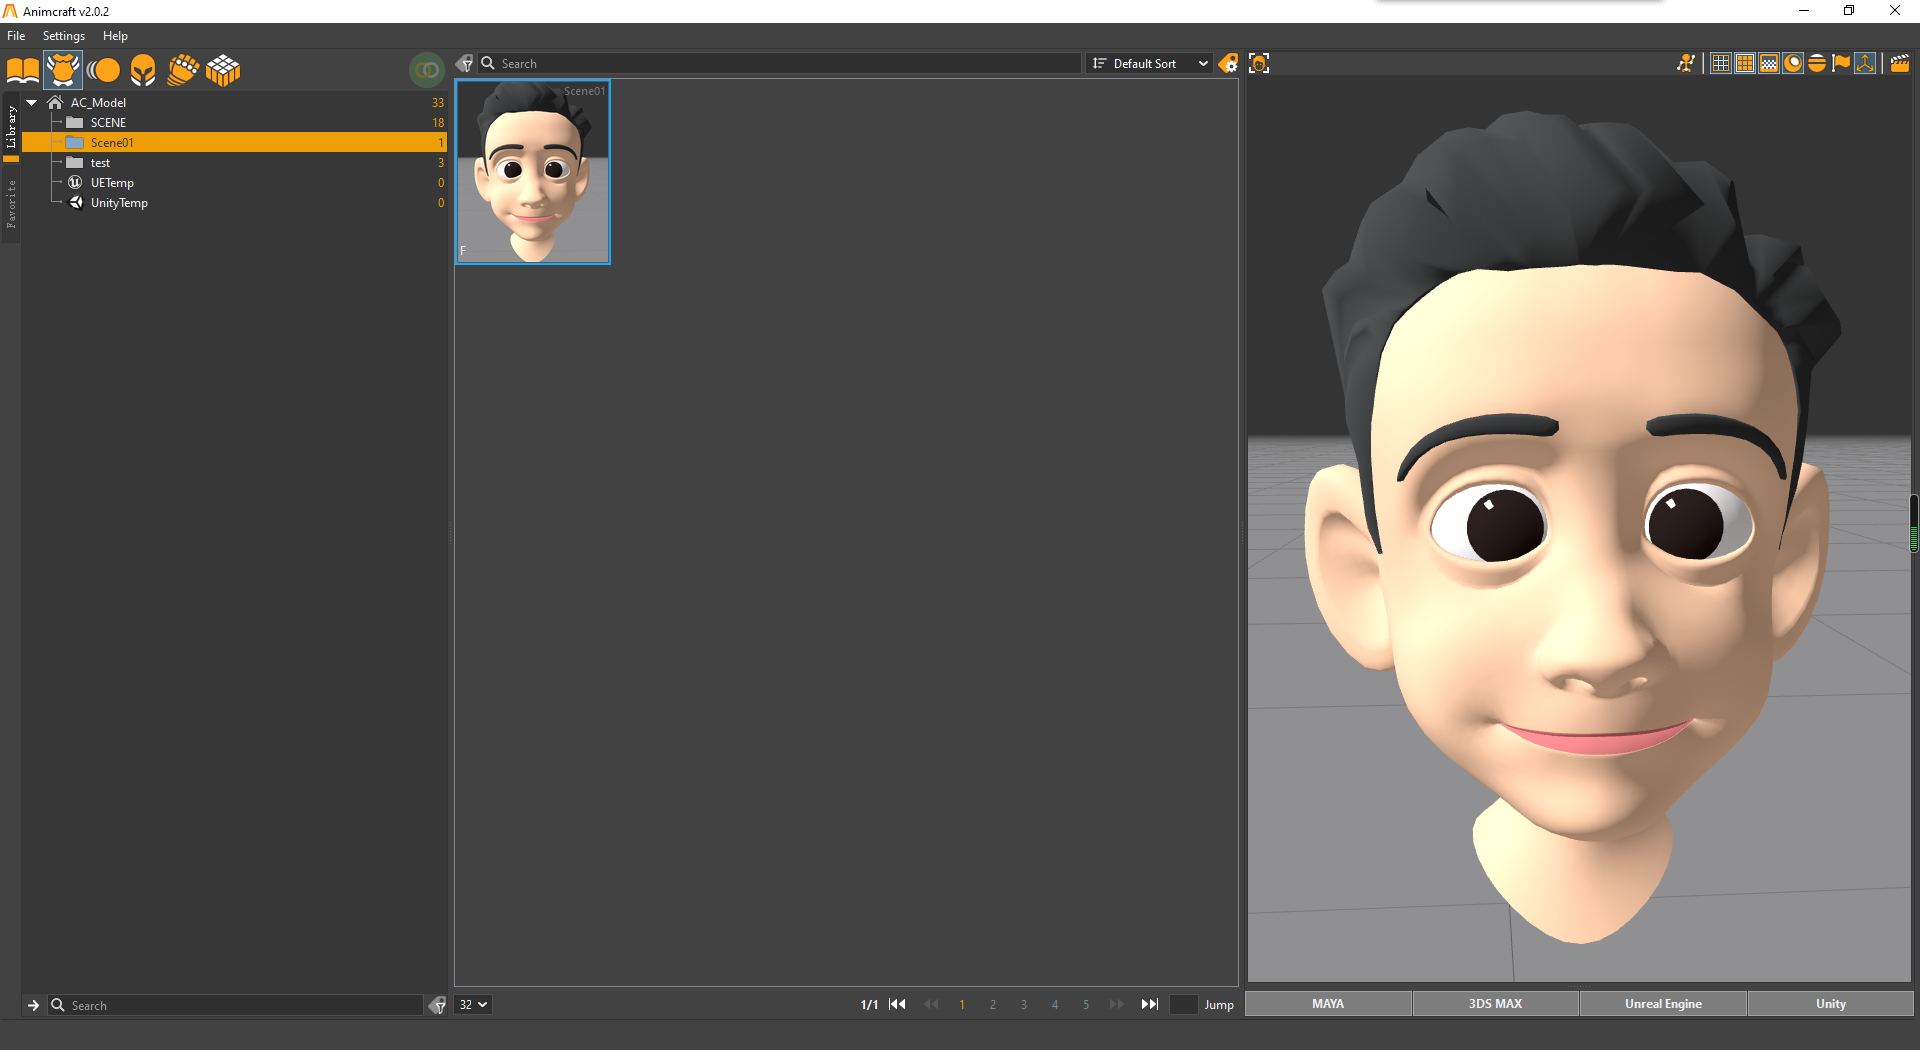Select the body armor character category icon
The image size is (1920, 1050).
[x=63, y=70]
